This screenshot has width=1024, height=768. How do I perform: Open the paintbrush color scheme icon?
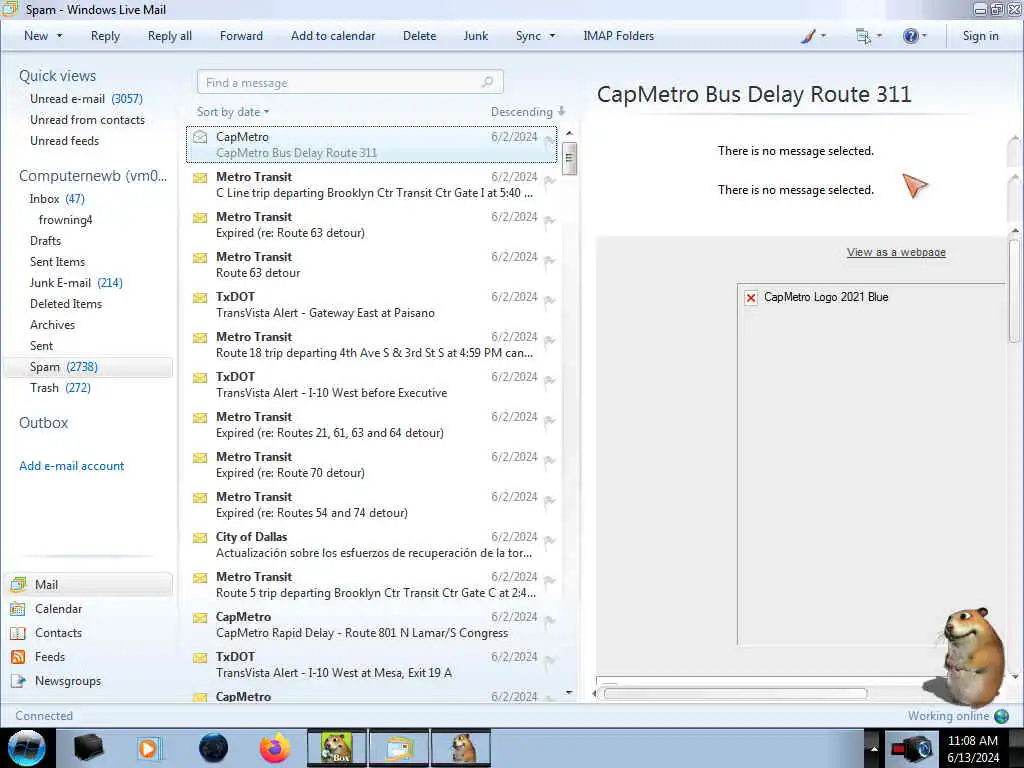click(x=808, y=36)
